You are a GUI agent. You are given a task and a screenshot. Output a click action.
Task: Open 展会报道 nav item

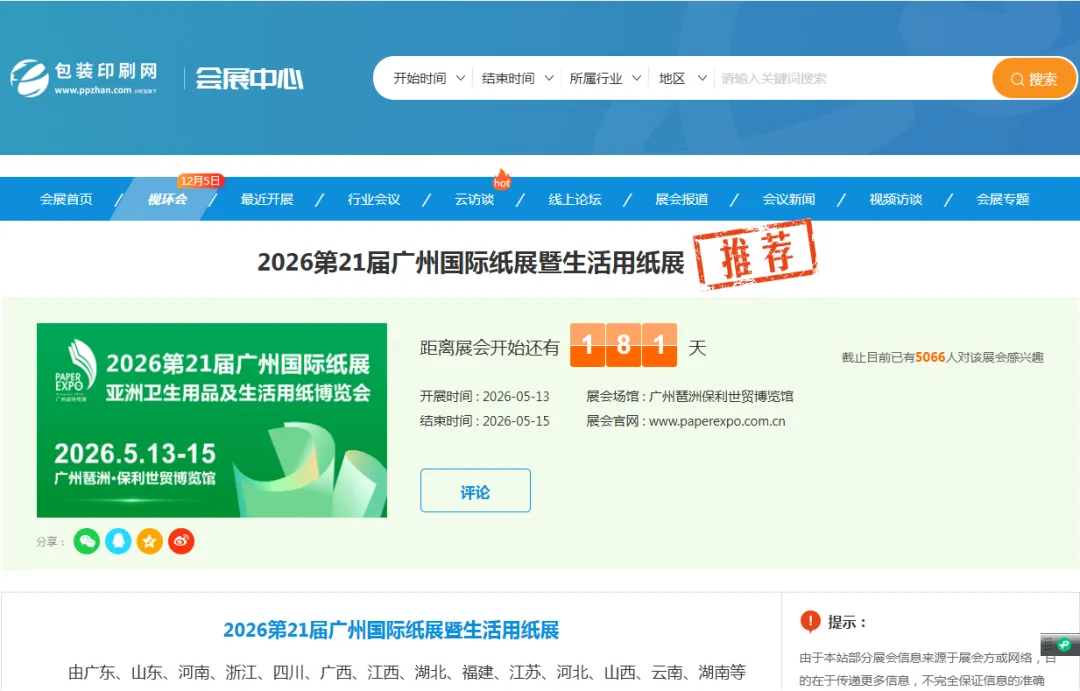click(682, 199)
